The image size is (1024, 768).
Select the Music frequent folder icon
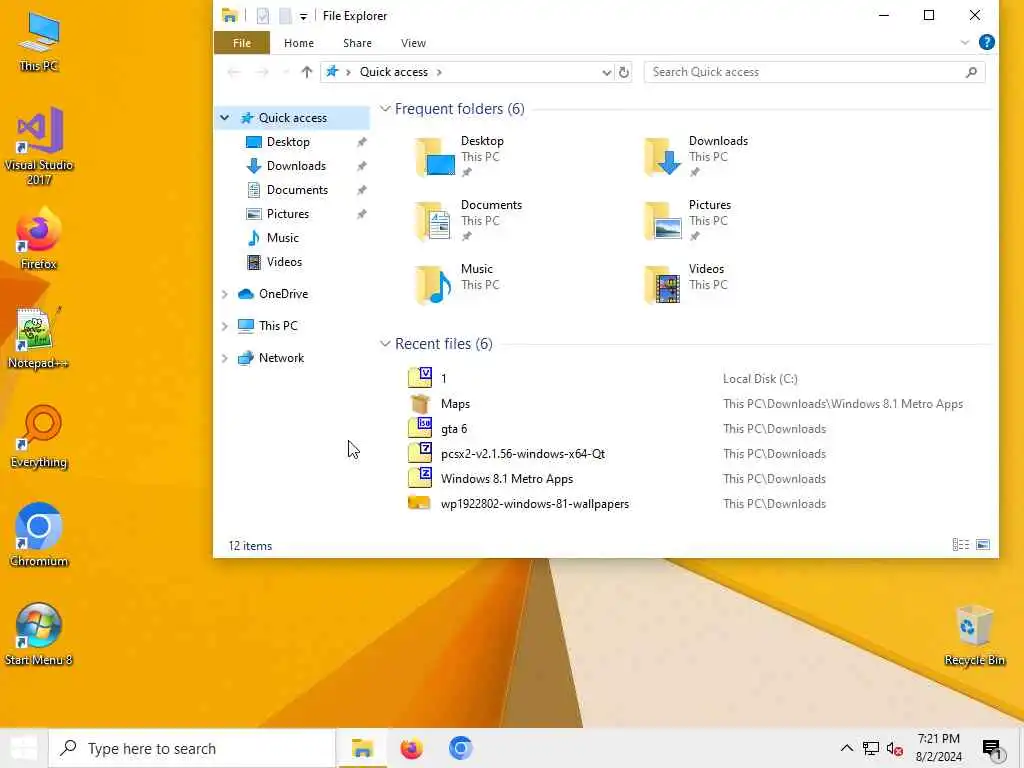pyautogui.click(x=435, y=285)
